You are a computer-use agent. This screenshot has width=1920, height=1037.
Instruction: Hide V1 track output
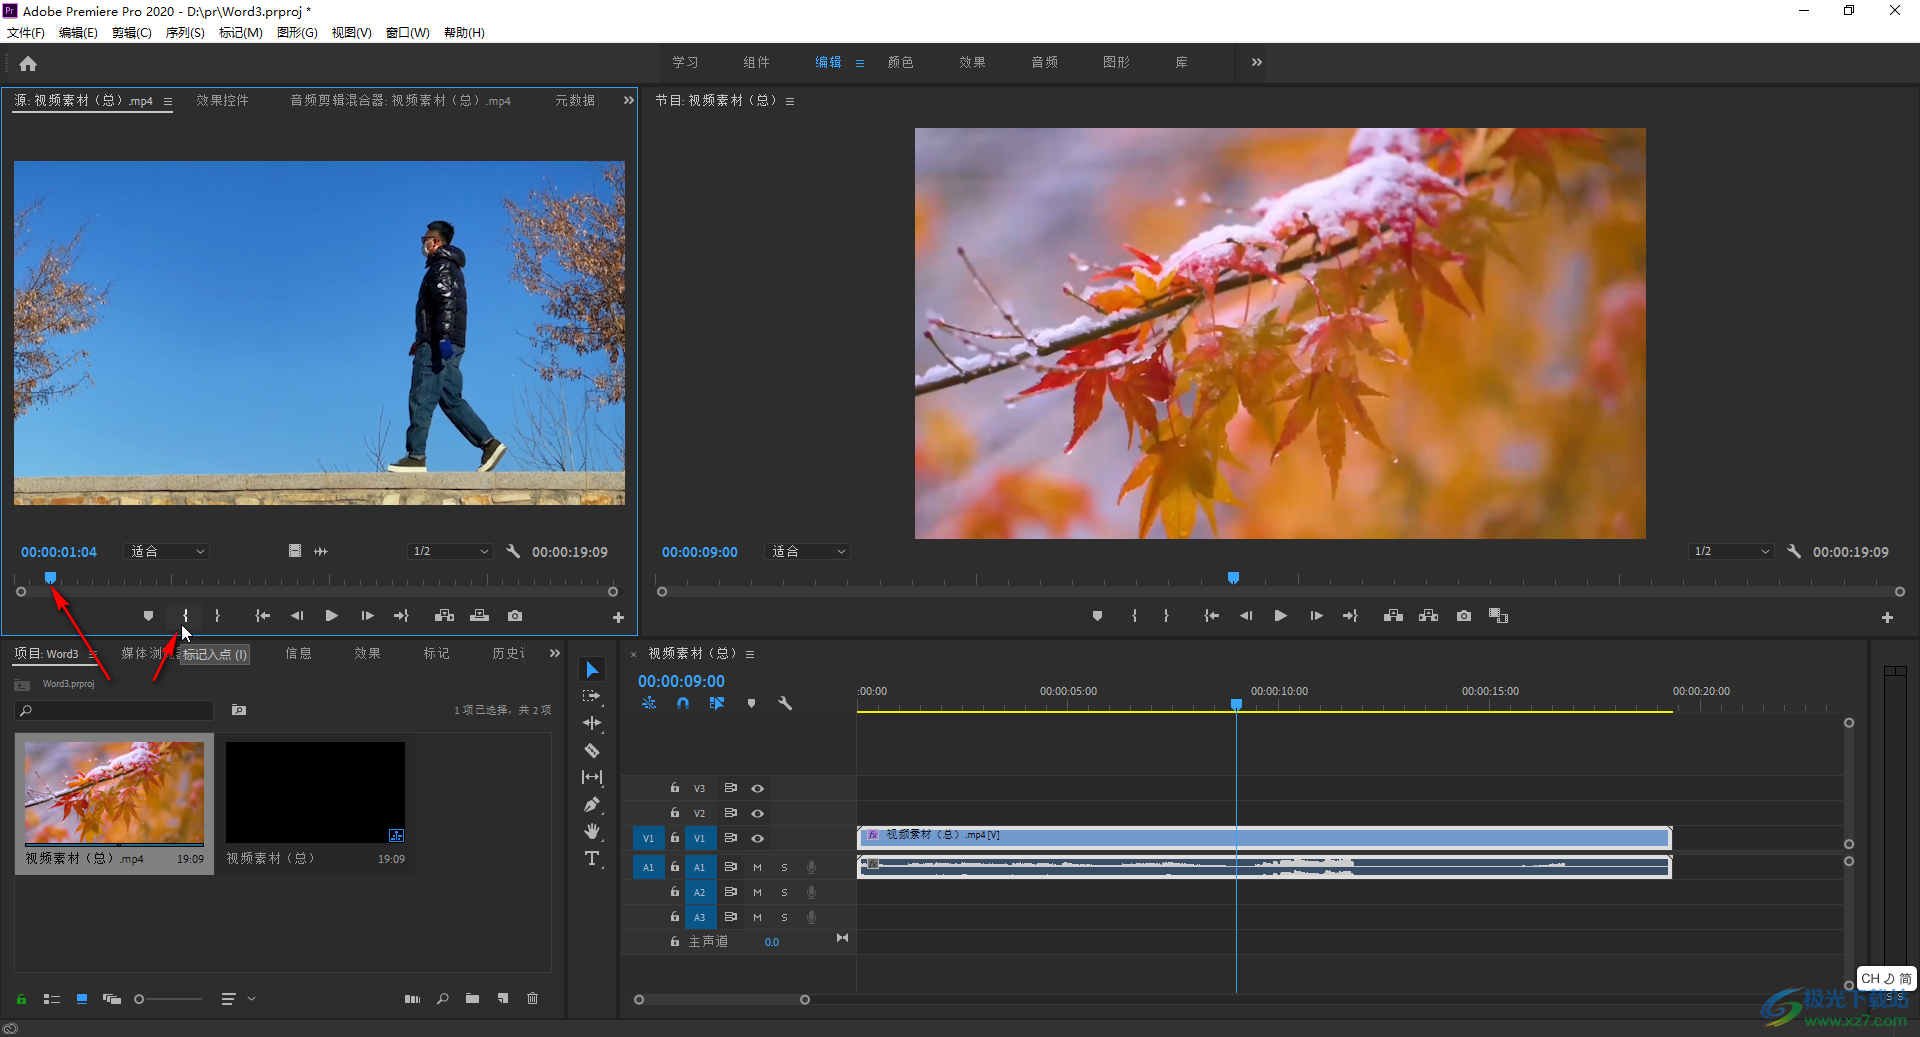(758, 838)
